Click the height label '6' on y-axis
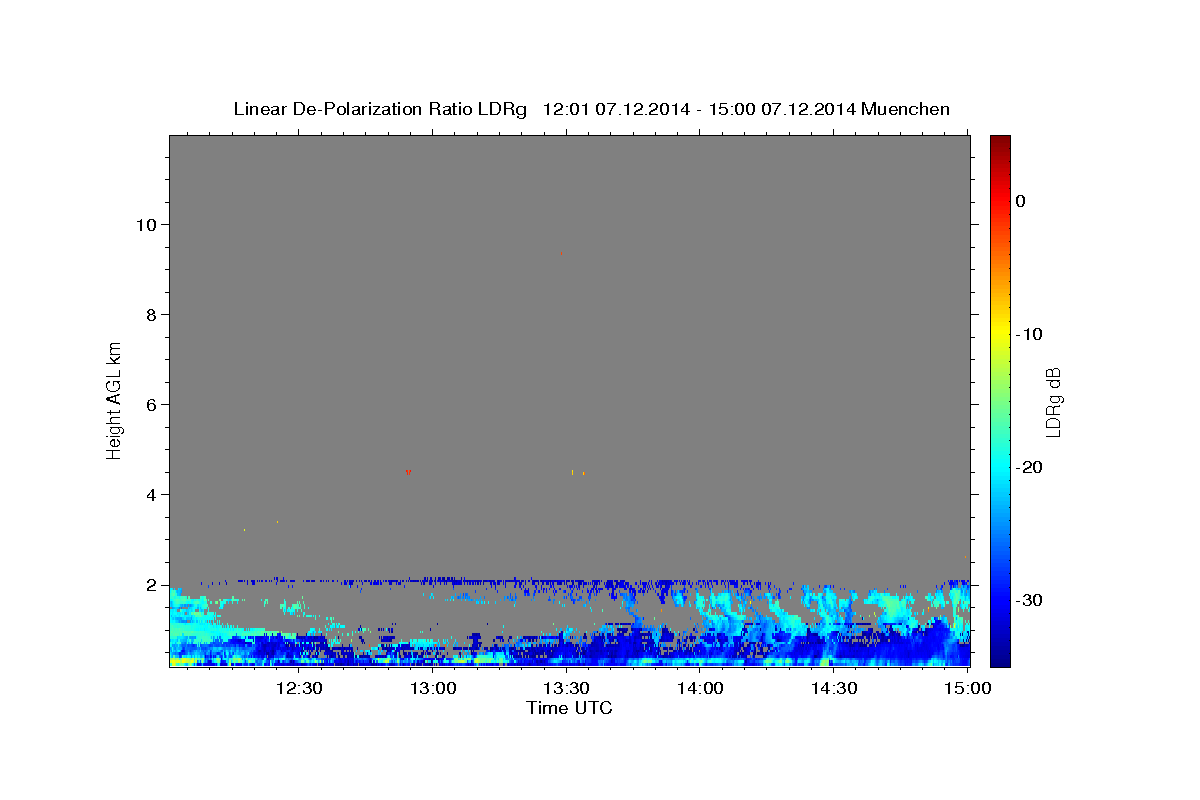Viewport: 1200px width, 800px height. pos(151,405)
